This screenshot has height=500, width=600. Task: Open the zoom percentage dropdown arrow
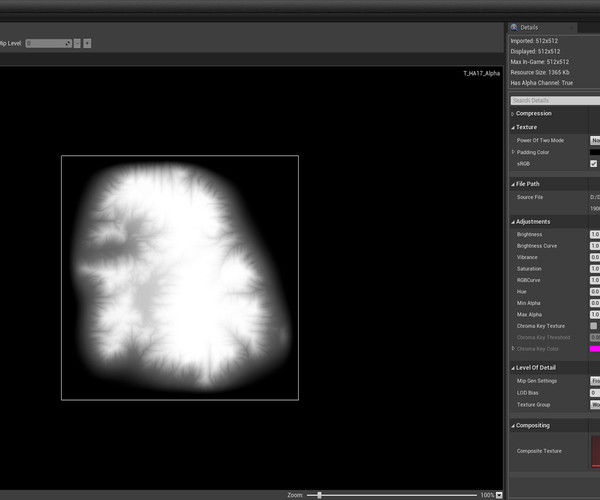click(x=499, y=495)
